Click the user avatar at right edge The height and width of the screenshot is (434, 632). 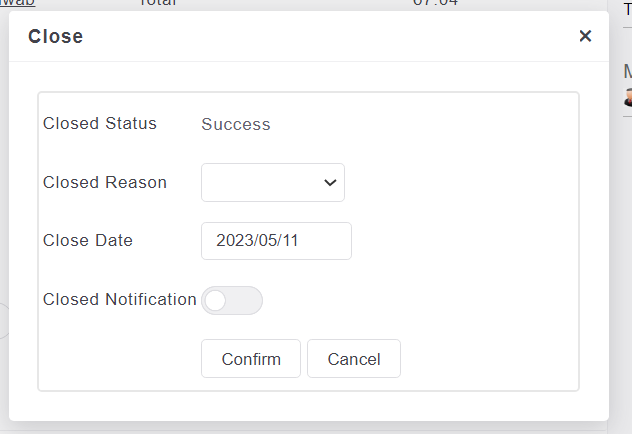[x=628, y=98]
